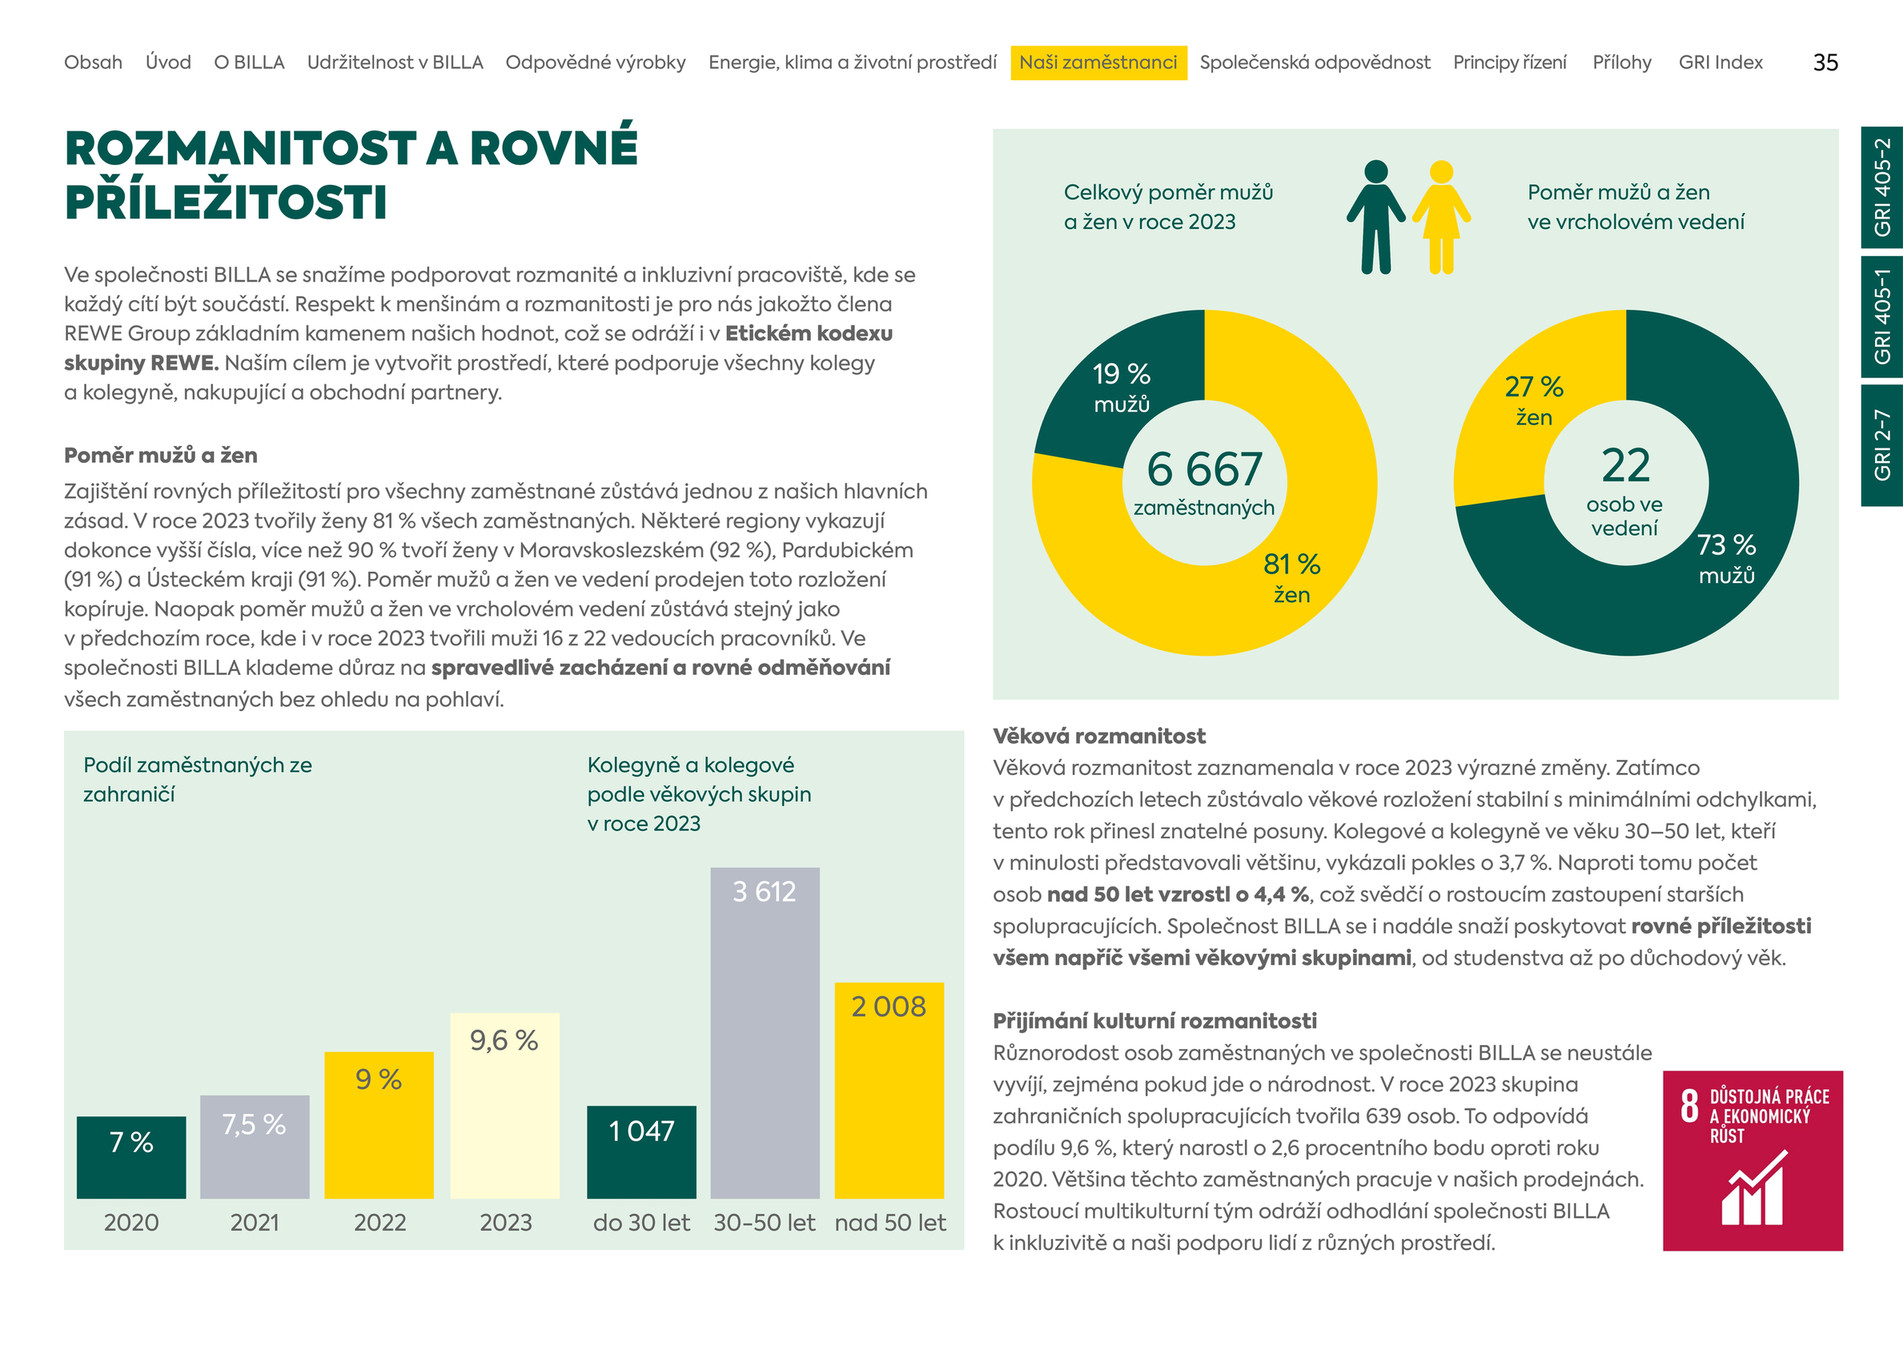
Task: Select the 27 % žen donut segment
Action: [1534, 400]
